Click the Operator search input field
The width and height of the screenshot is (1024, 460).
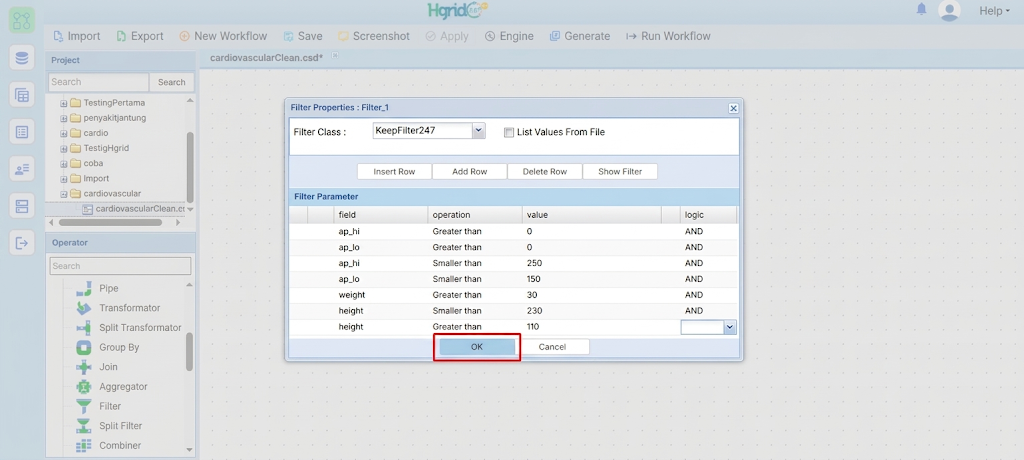[x=120, y=266]
